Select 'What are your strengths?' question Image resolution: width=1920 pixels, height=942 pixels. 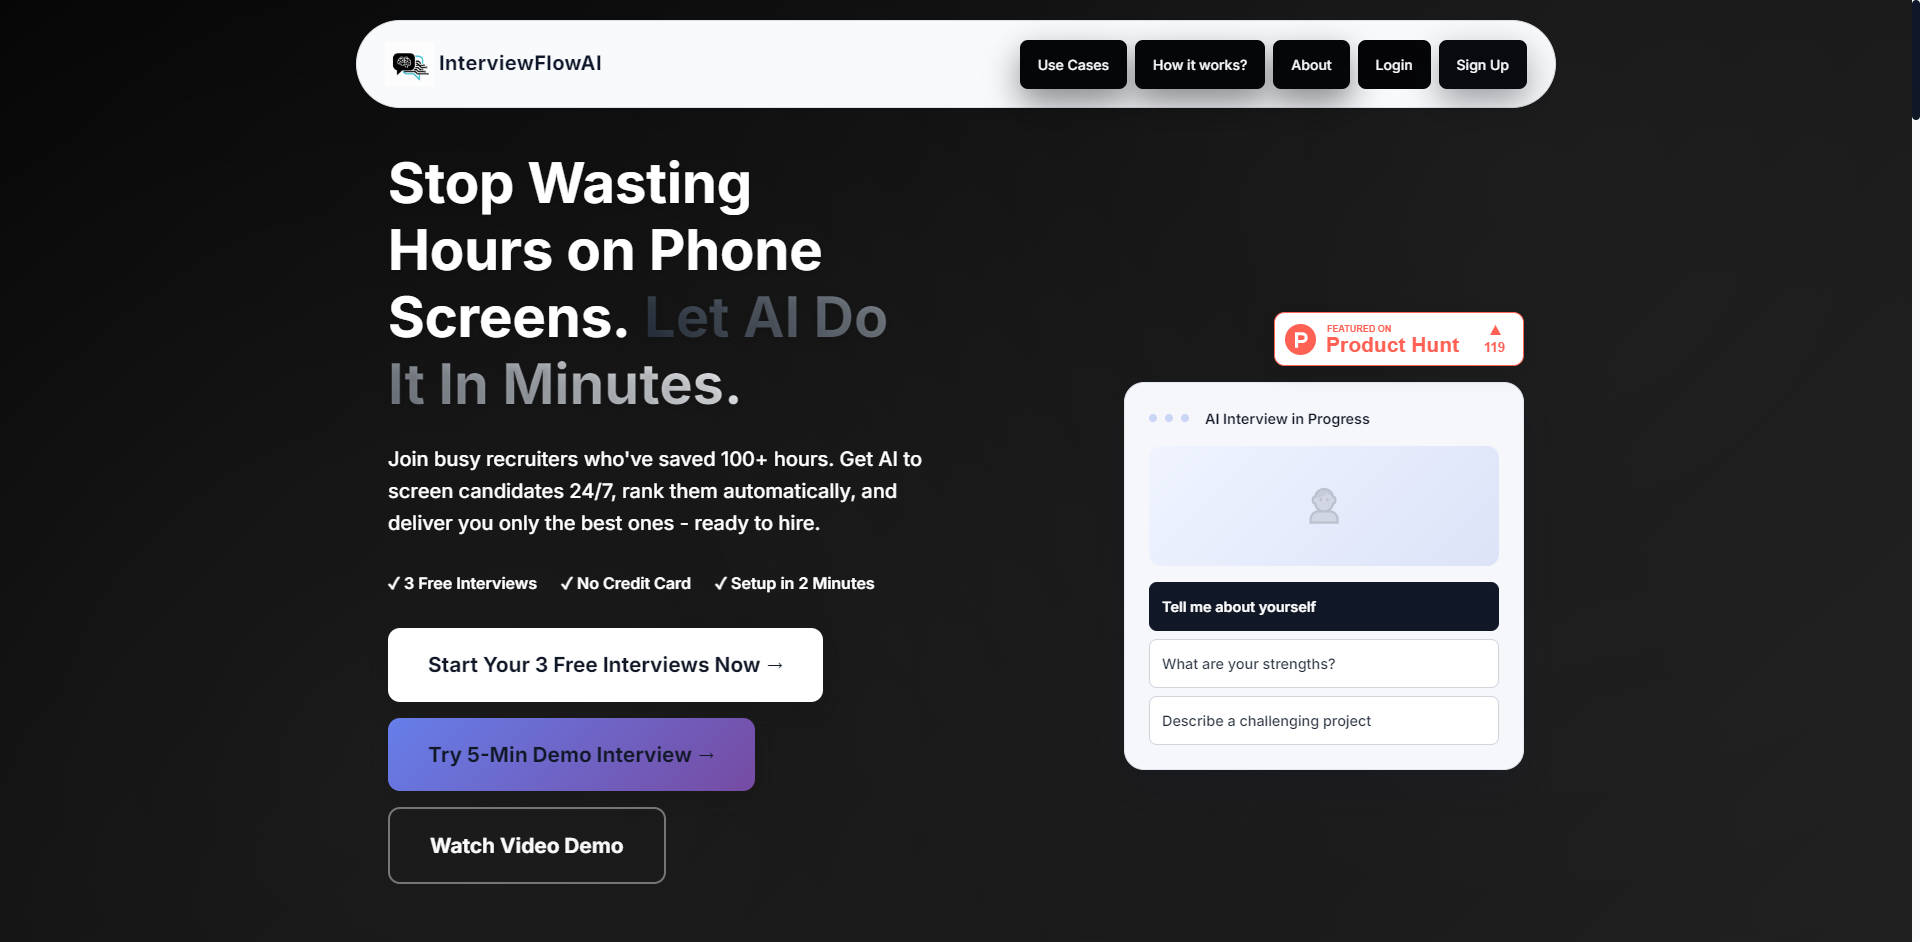(x=1323, y=664)
